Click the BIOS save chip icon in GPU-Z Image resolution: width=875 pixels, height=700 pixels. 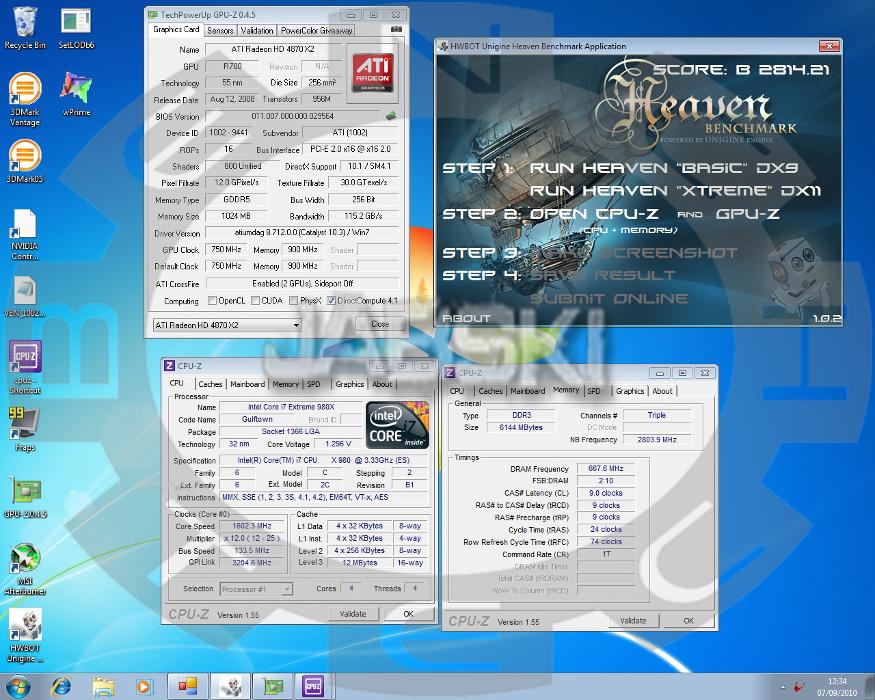click(391, 116)
